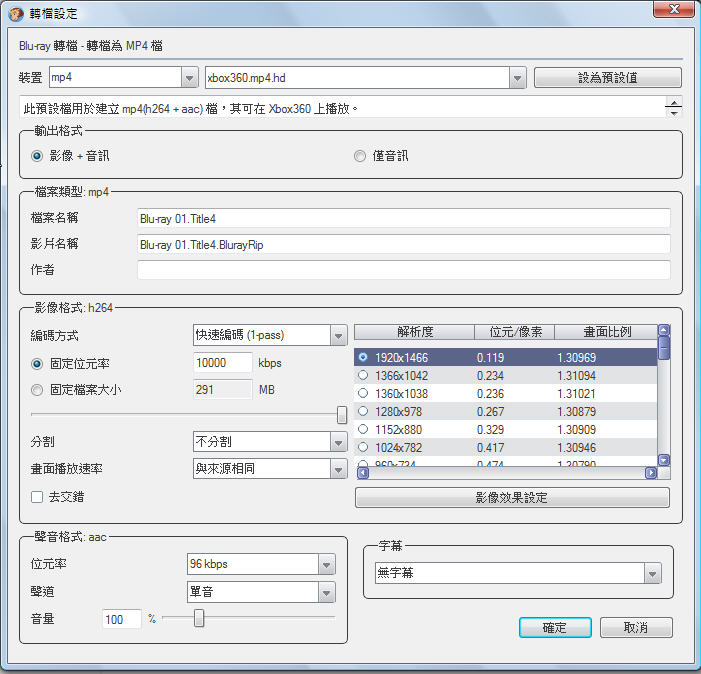Click the 音量 volume slider handle
Viewport: 701px width, 674px height.
[x=199, y=619]
